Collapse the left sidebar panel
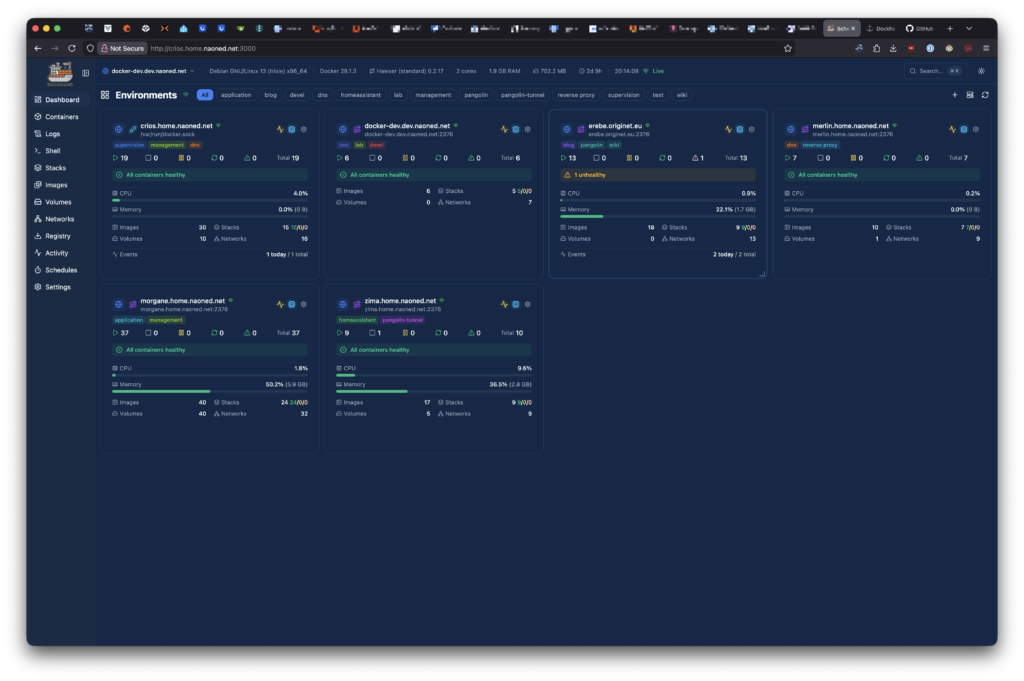This screenshot has height=681, width=1024. point(86,72)
